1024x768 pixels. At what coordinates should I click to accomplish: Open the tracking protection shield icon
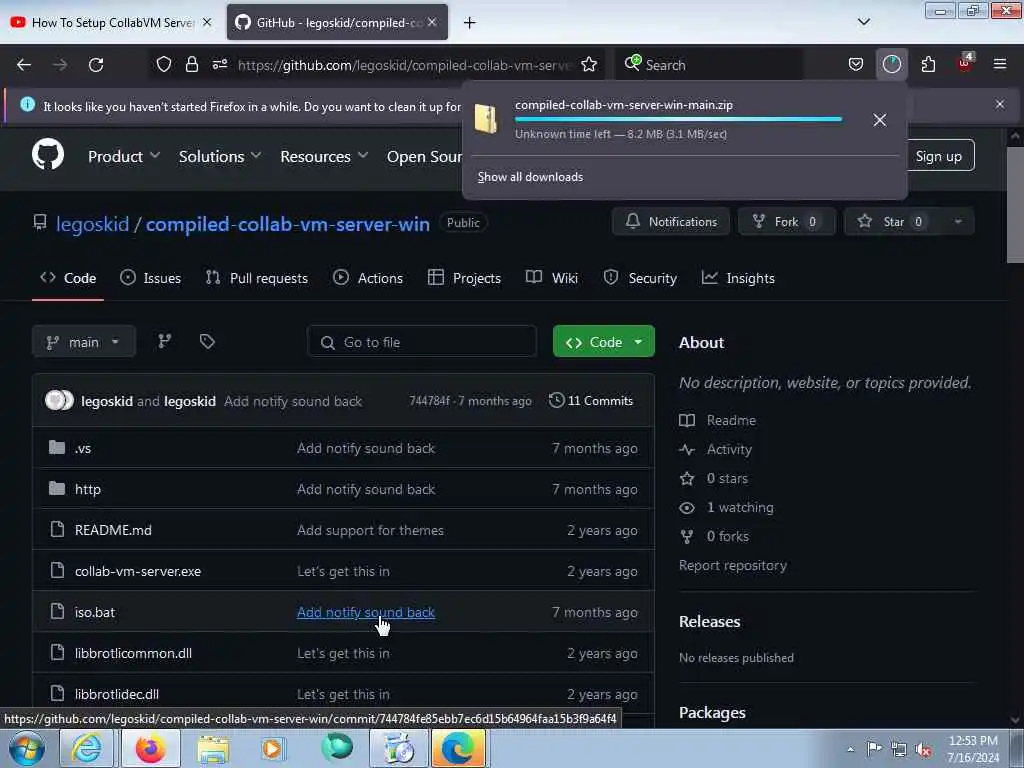(164, 64)
